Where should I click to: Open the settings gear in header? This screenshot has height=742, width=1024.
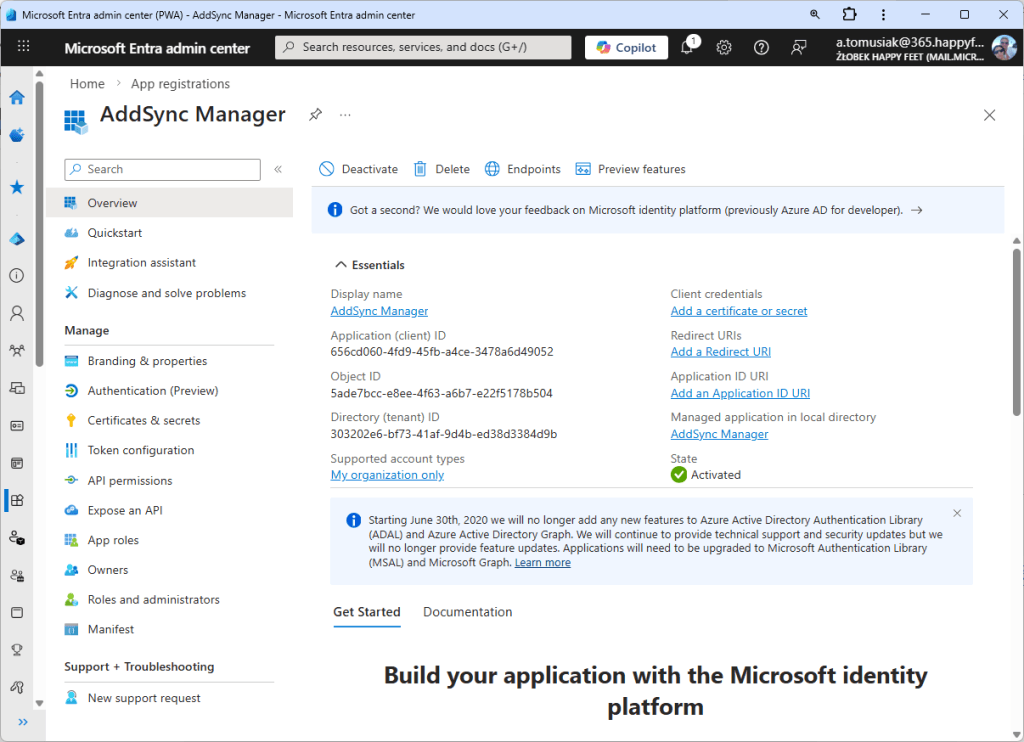724,47
